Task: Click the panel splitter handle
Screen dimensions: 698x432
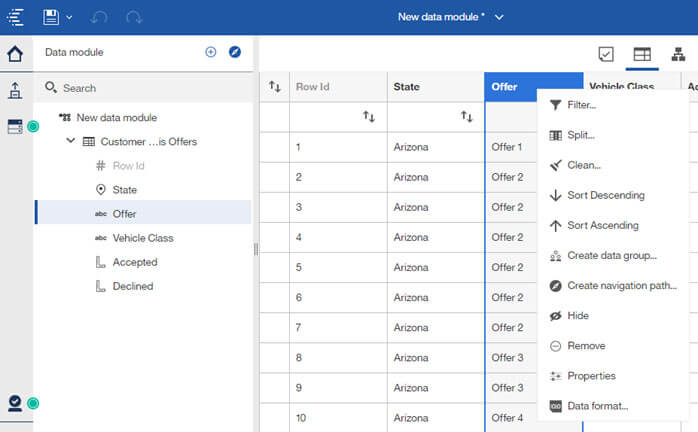Action: [x=256, y=249]
